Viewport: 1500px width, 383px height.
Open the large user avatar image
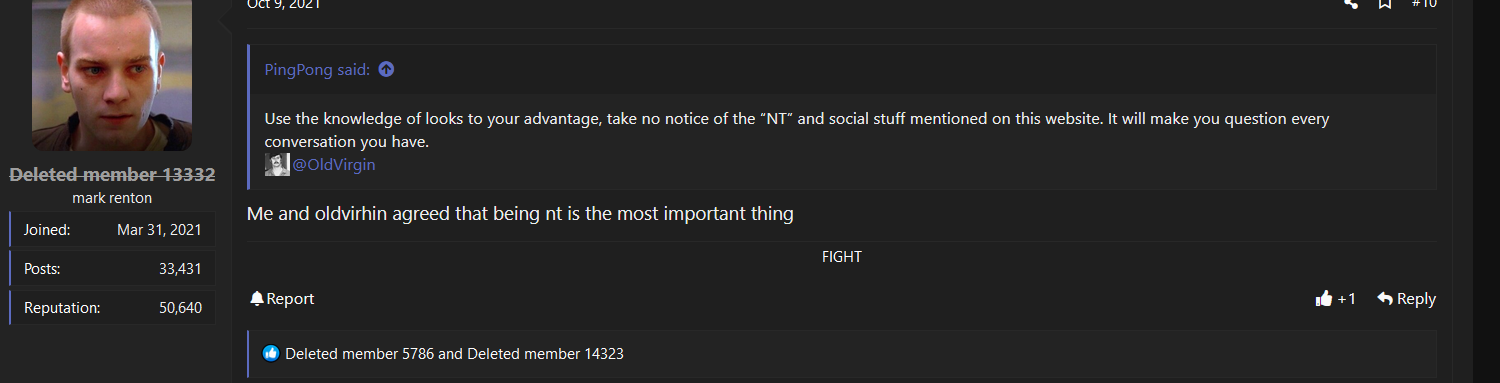tap(112, 75)
